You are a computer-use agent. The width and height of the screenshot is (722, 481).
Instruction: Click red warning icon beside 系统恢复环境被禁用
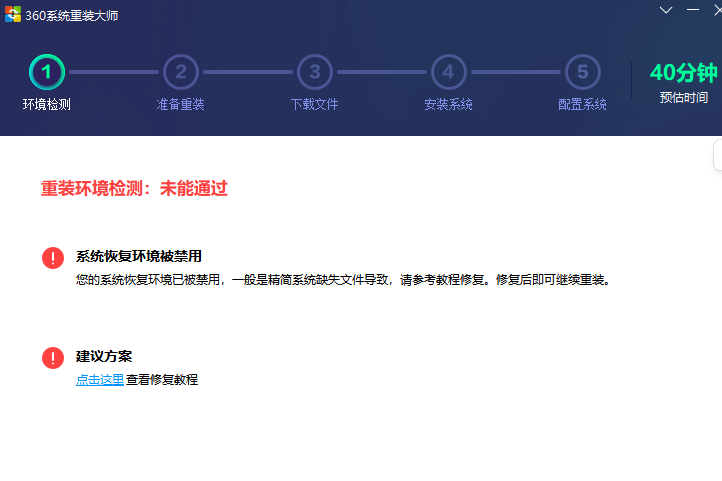click(x=53, y=258)
